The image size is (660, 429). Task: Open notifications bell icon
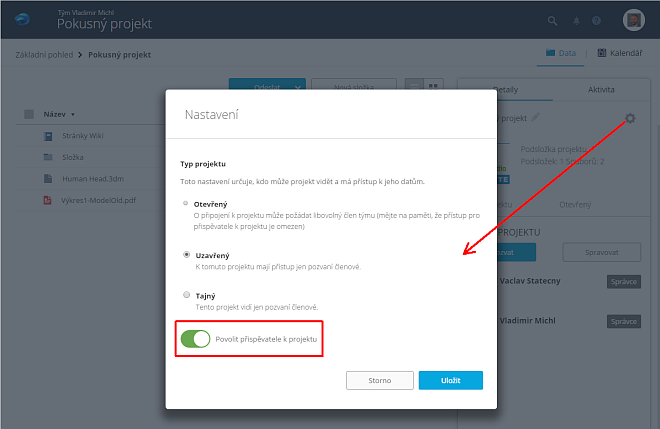(576, 21)
